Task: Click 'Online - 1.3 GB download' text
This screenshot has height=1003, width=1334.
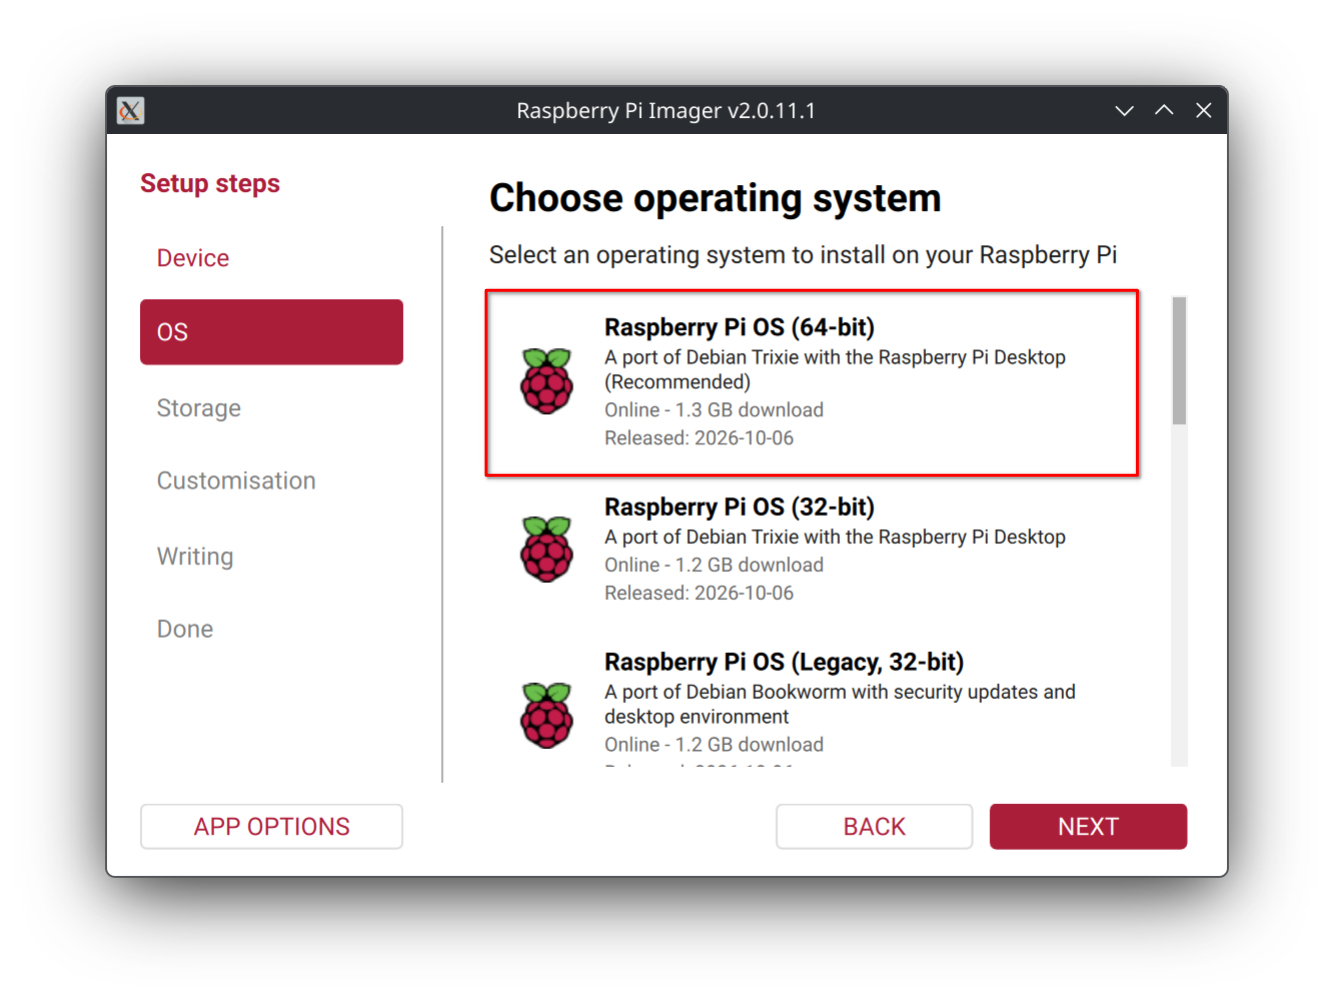Action: (x=714, y=410)
